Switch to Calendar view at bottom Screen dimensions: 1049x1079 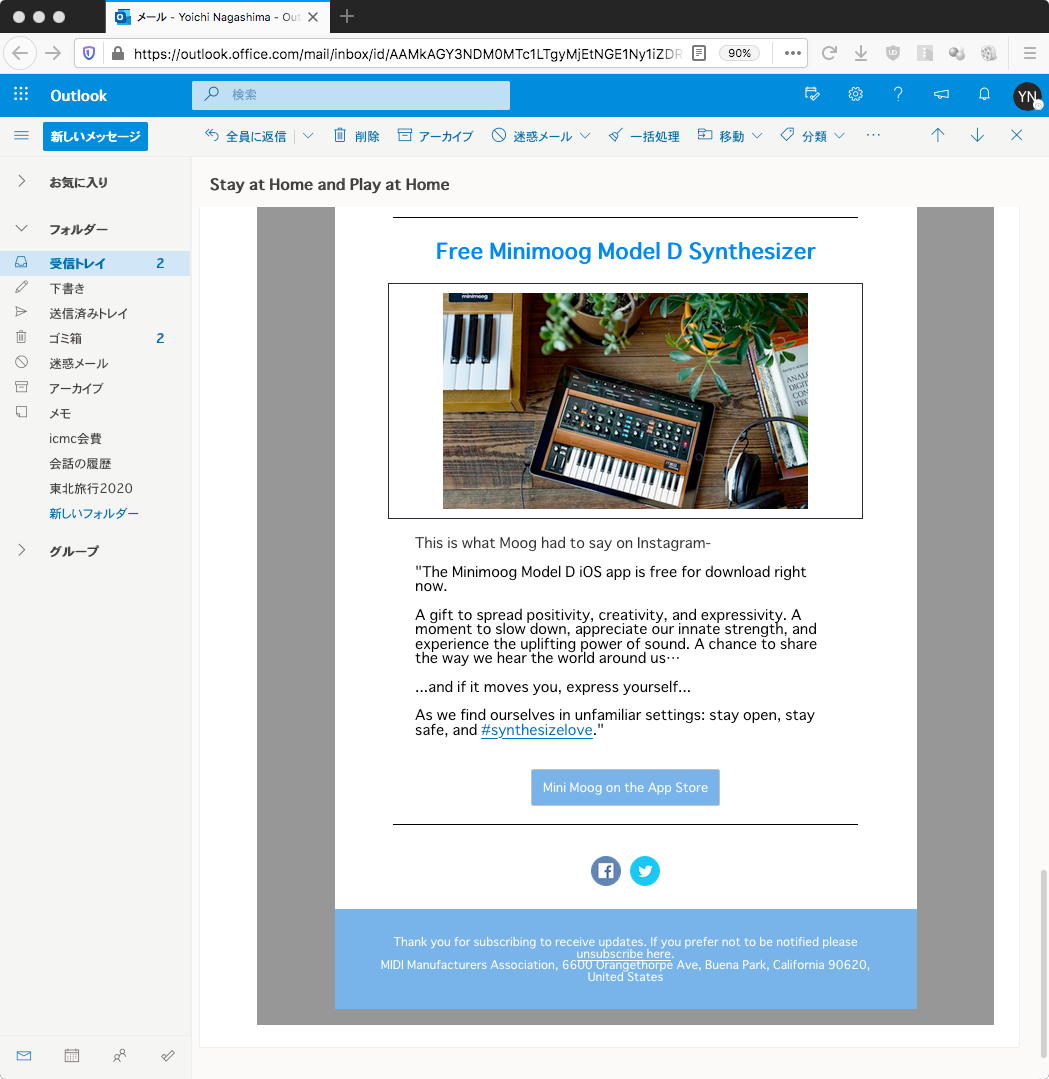[x=72, y=1055]
